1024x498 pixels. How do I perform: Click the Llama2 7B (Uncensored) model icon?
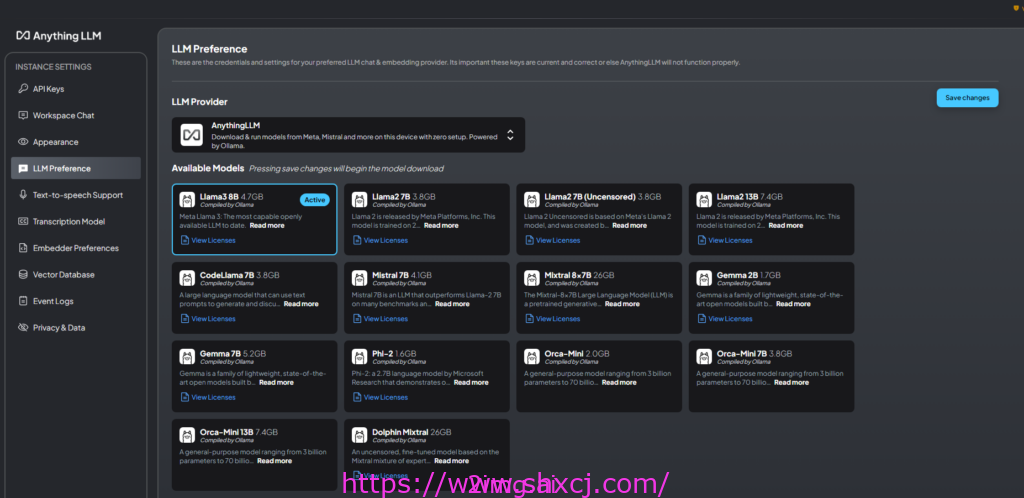pos(532,200)
